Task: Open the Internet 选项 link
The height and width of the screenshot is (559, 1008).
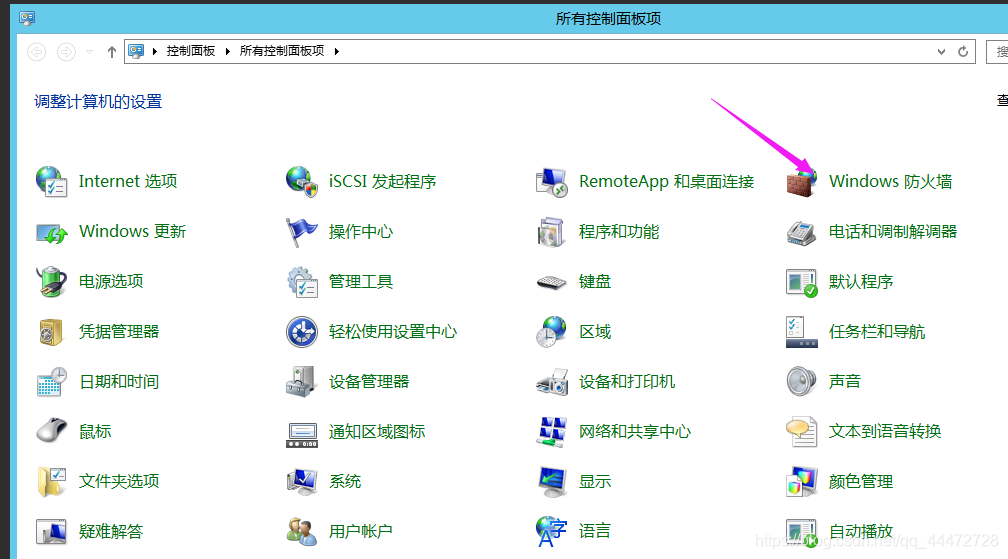Action: coord(128,182)
